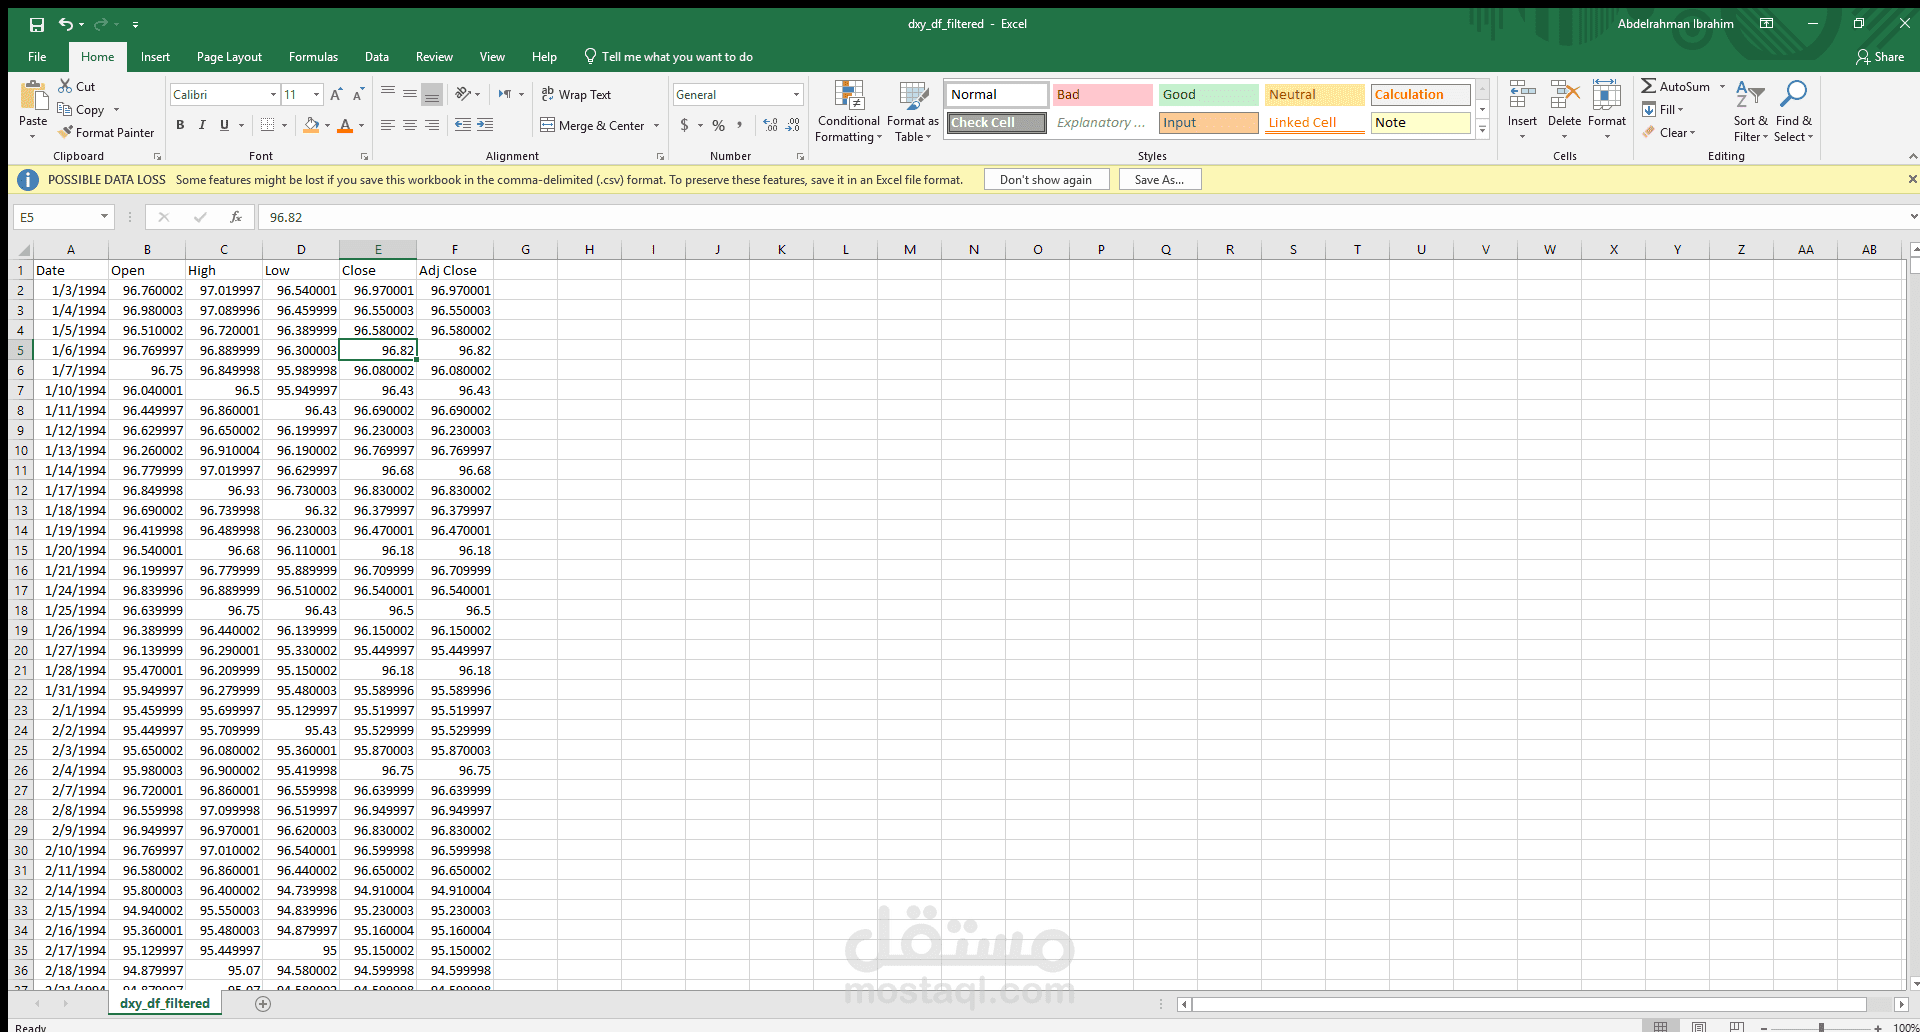Open the font size dropdown

[317, 95]
